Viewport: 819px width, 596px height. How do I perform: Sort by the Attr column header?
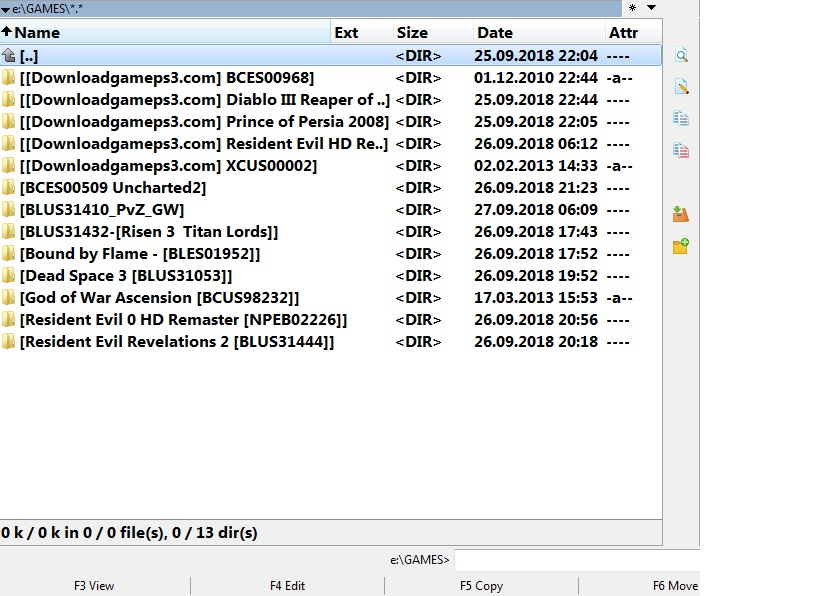click(x=633, y=32)
